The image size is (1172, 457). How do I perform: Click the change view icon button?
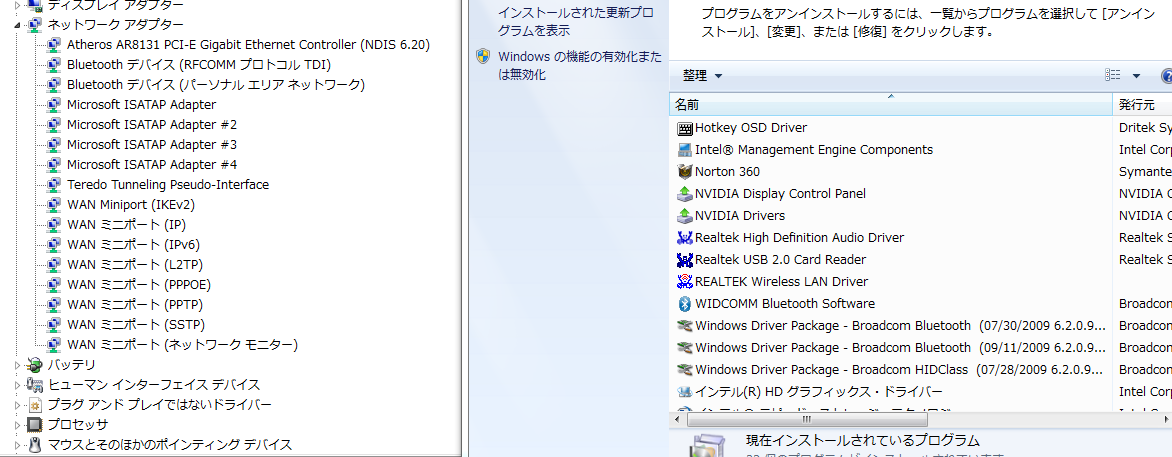[x=1113, y=76]
